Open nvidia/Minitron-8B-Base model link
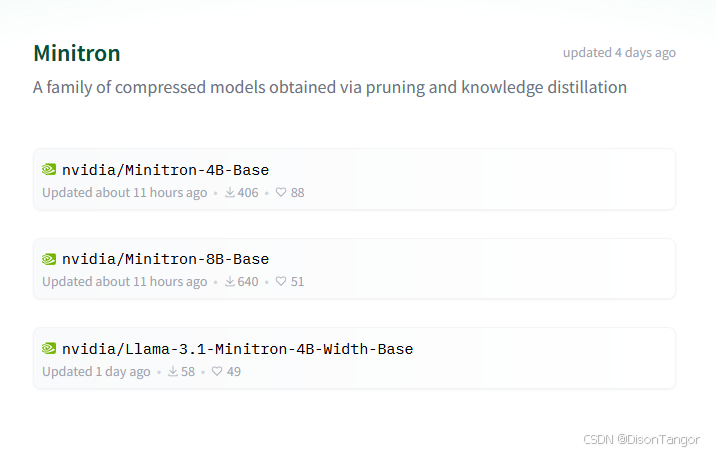Viewport: 716px width, 452px height. pyautogui.click(x=165, y=259)
